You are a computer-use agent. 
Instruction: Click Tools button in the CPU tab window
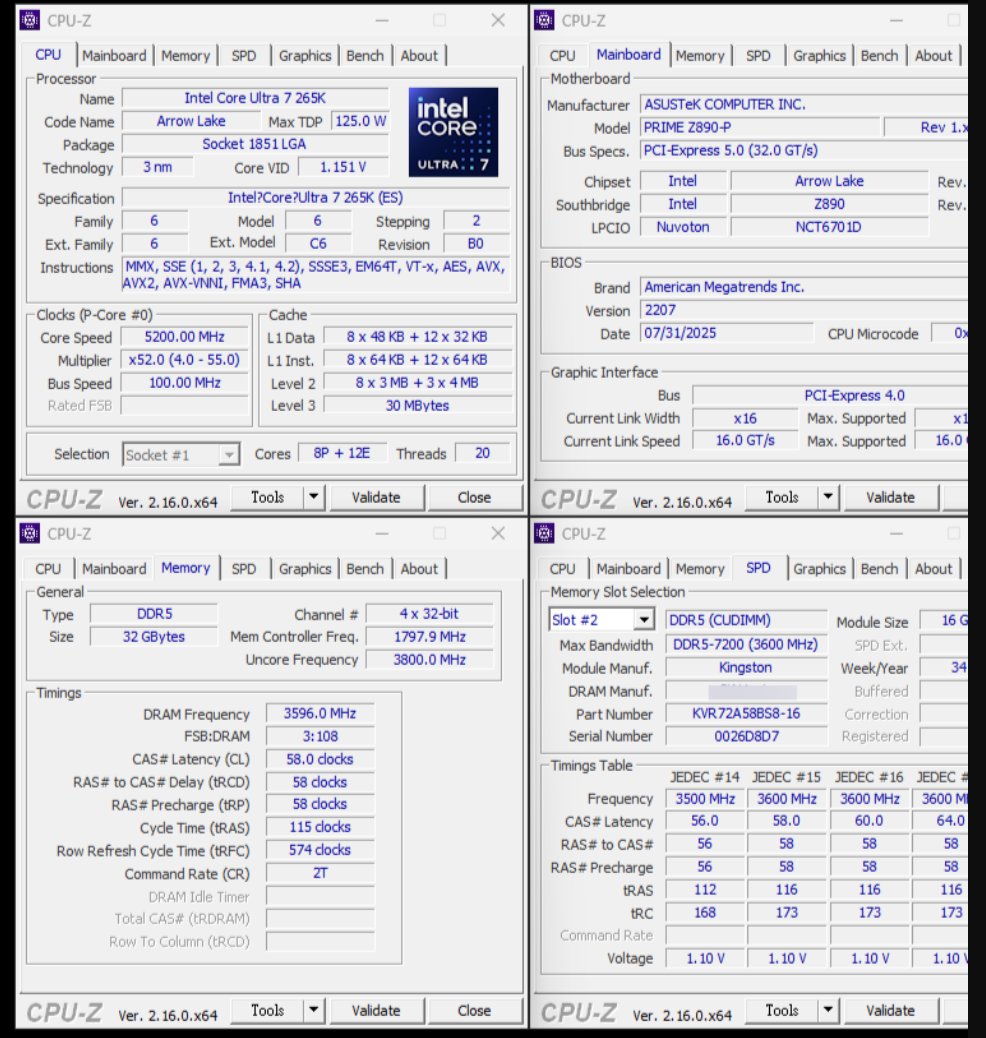point(268,497)
